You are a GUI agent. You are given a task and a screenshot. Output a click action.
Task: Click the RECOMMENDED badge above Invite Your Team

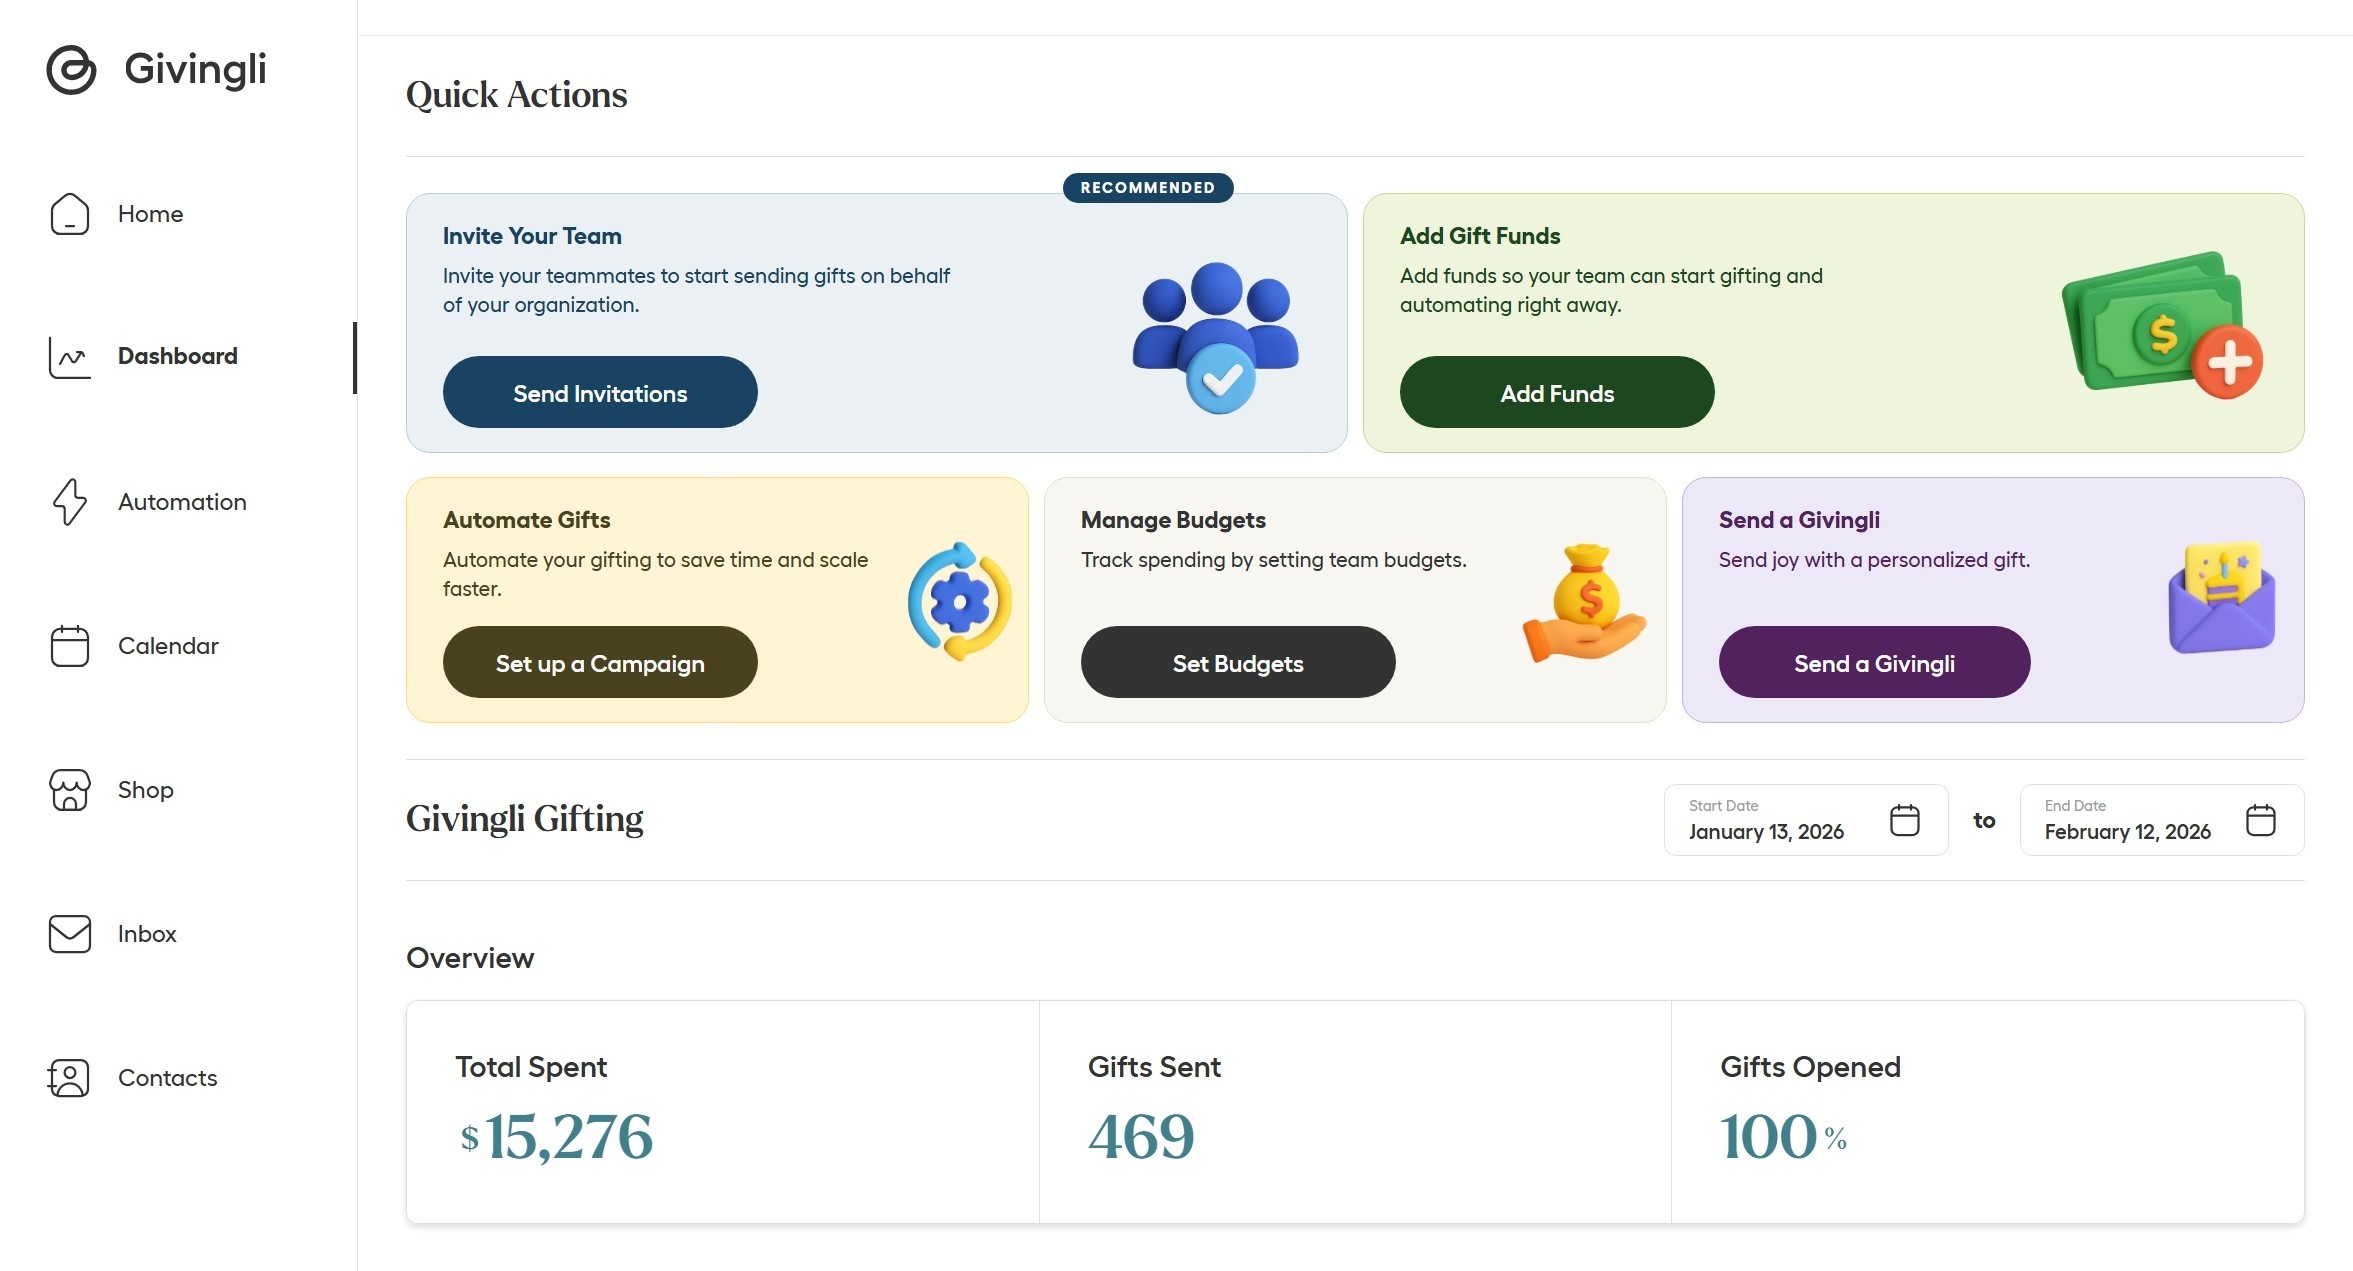tap(1147, 187)
